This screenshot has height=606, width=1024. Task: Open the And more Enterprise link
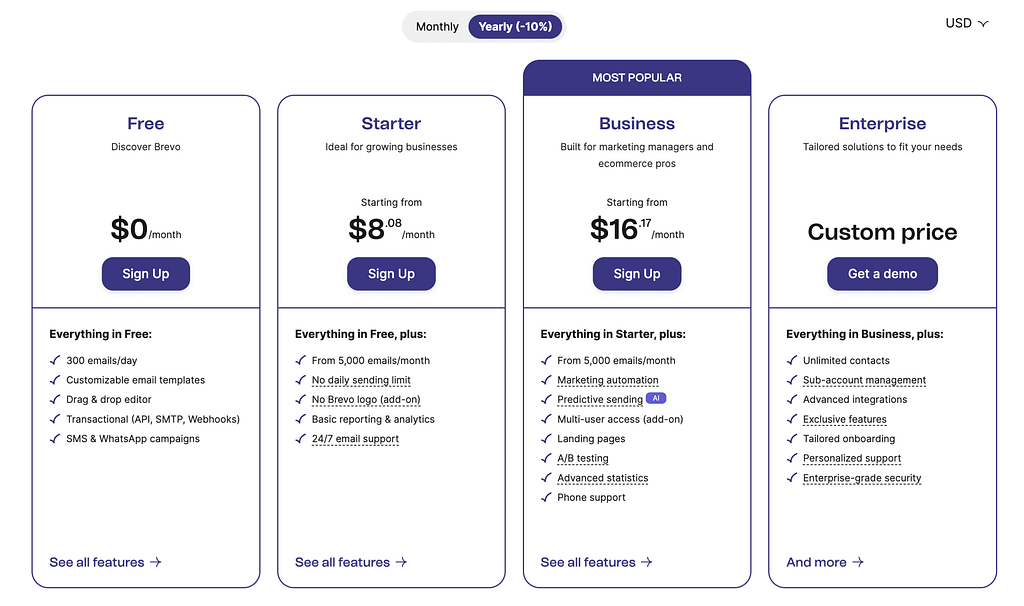(825, 562)
